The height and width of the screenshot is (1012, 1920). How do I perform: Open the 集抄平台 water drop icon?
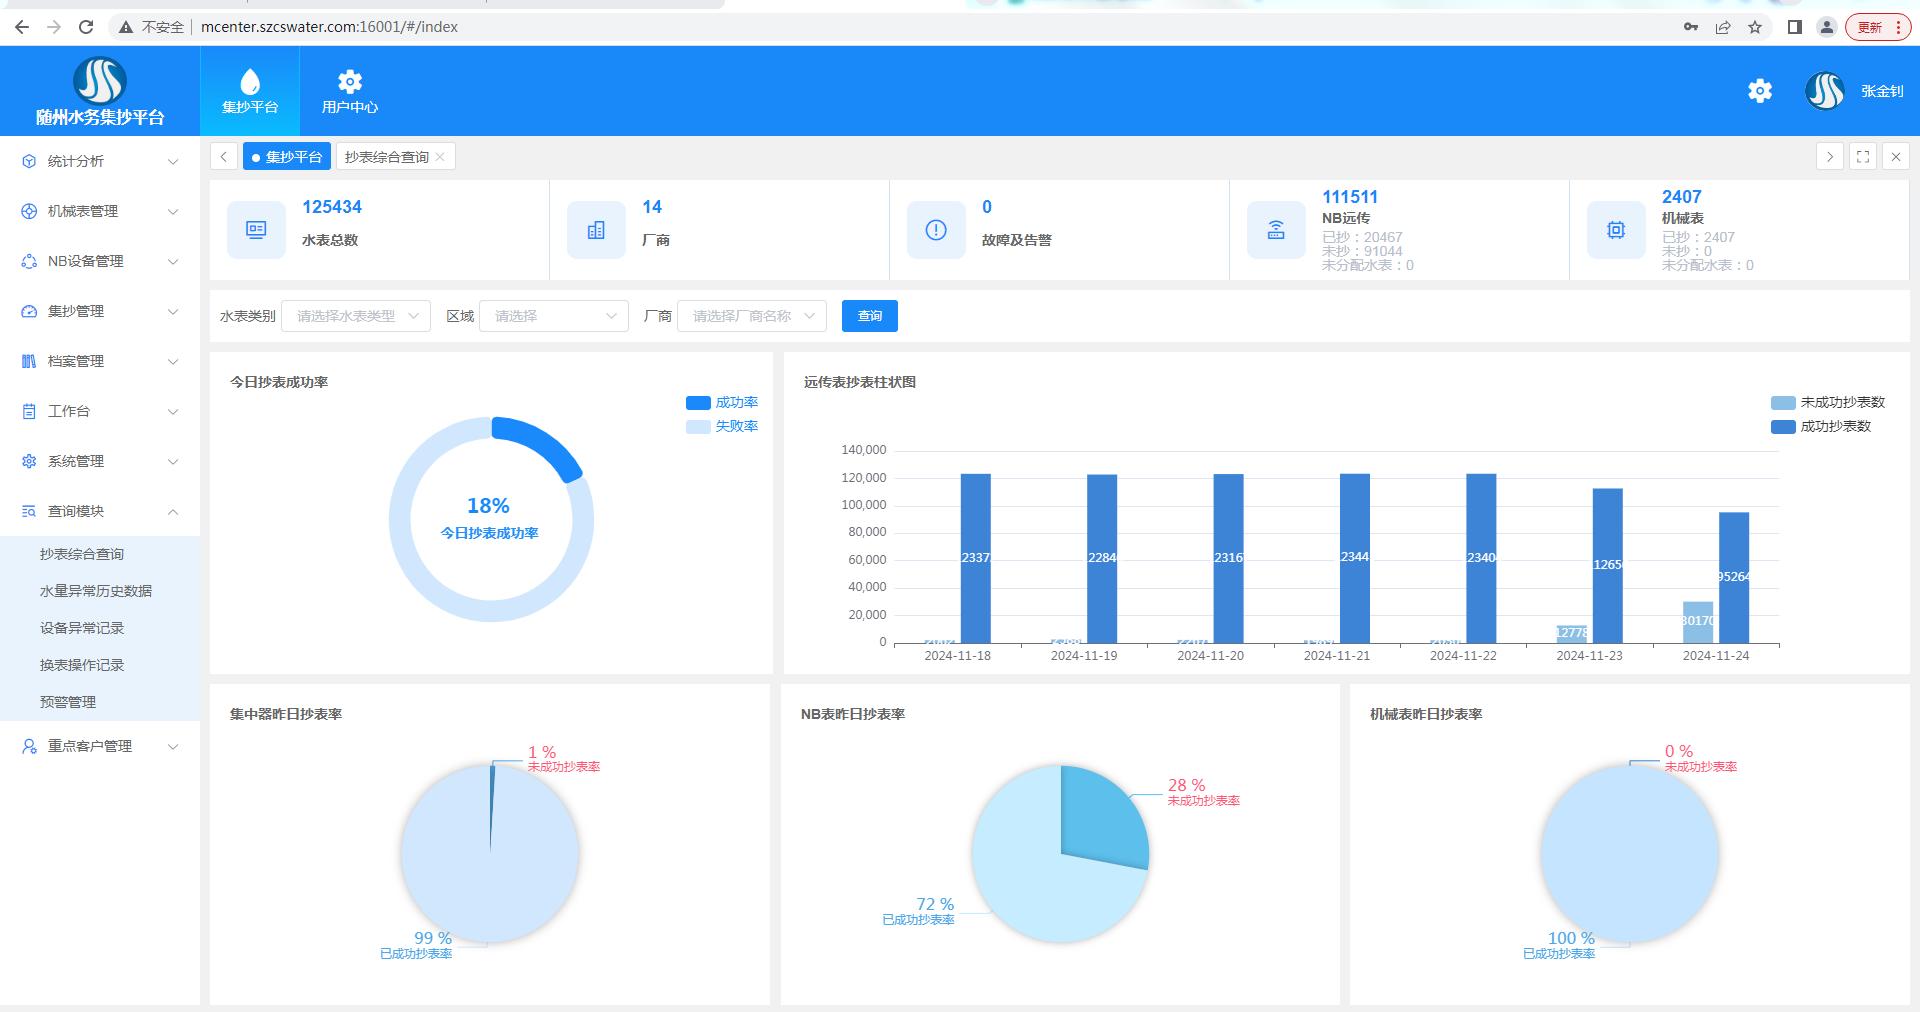pyautogui.click(x=250, y=81)
